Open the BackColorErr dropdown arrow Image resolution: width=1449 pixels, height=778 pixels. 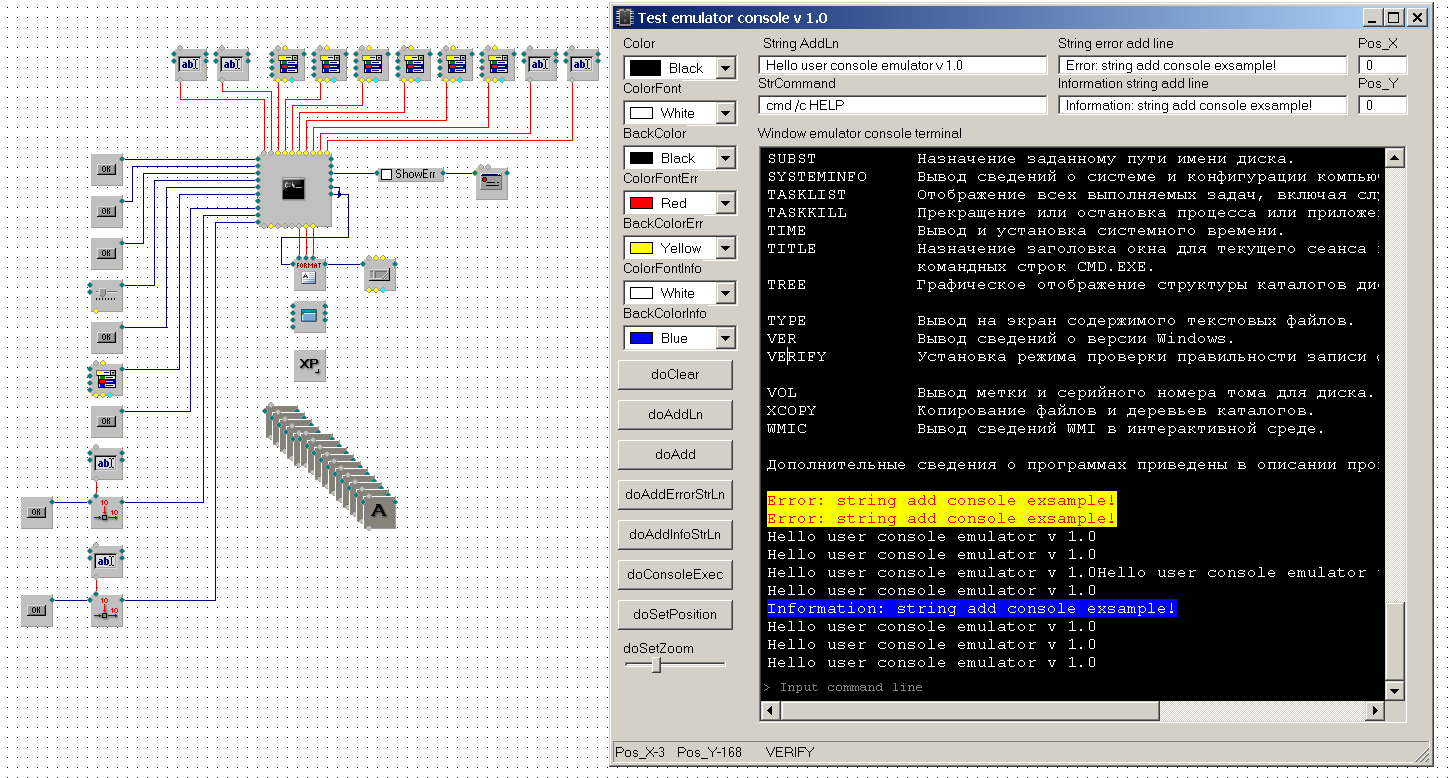point(725,248)
